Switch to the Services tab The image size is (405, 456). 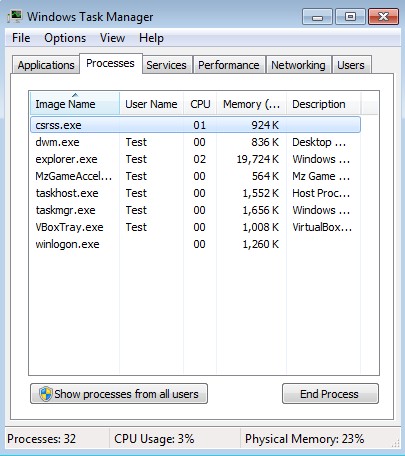[166, 65]
